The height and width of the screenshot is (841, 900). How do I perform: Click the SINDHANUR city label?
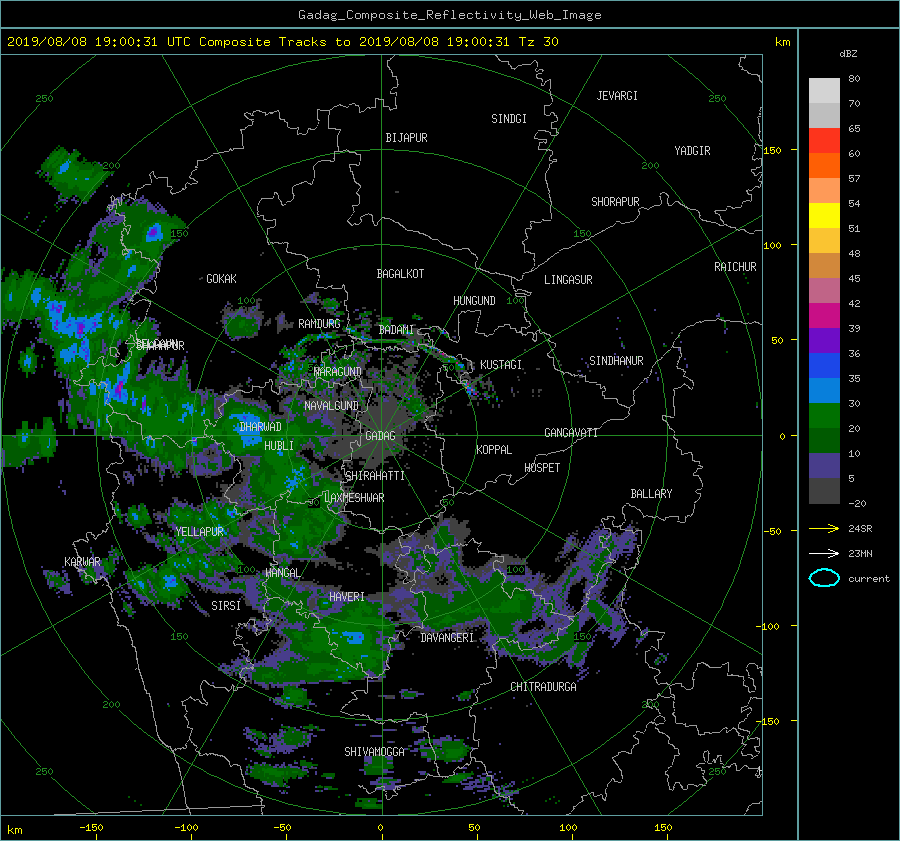coord(616,361)
